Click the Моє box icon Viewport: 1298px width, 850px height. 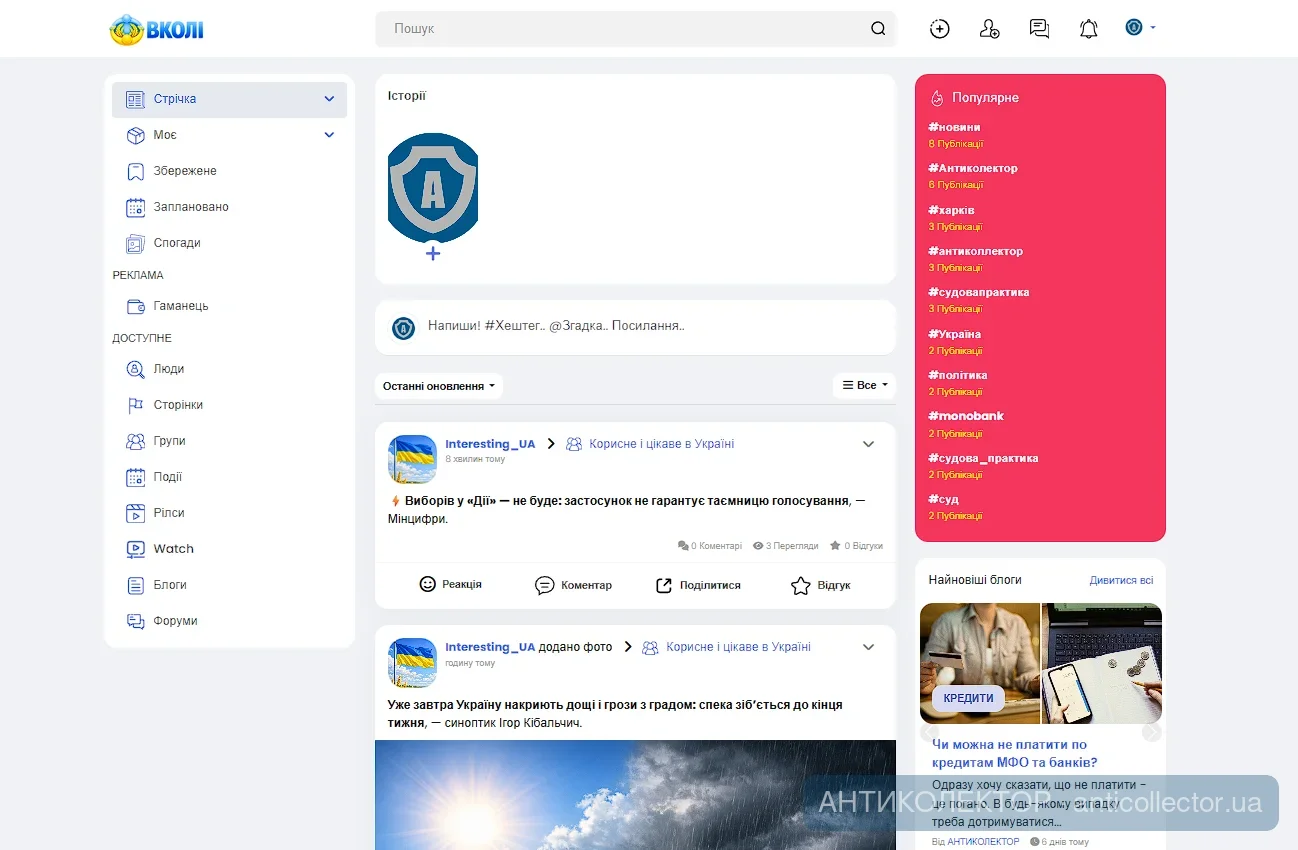(x=136, y=135)
